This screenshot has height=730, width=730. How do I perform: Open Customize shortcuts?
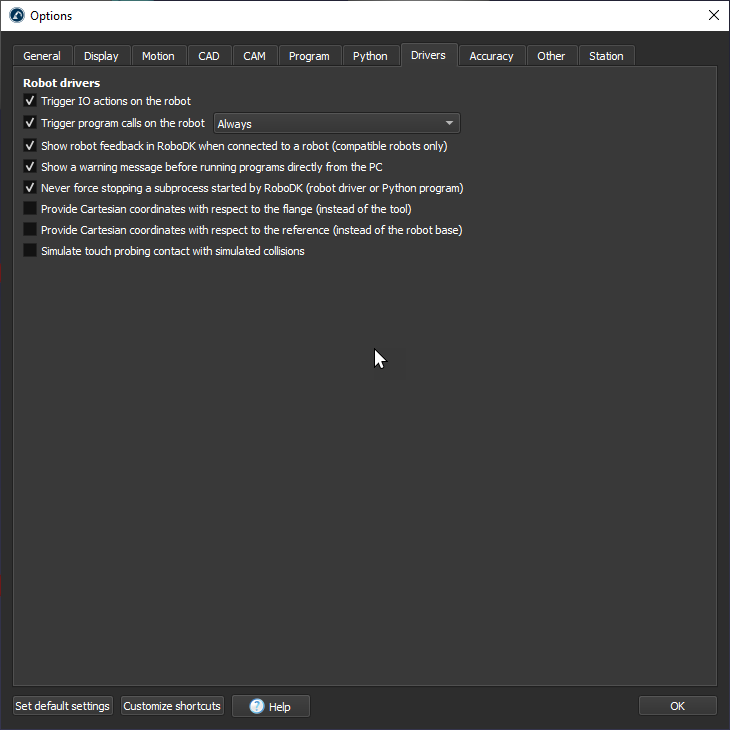171,706
